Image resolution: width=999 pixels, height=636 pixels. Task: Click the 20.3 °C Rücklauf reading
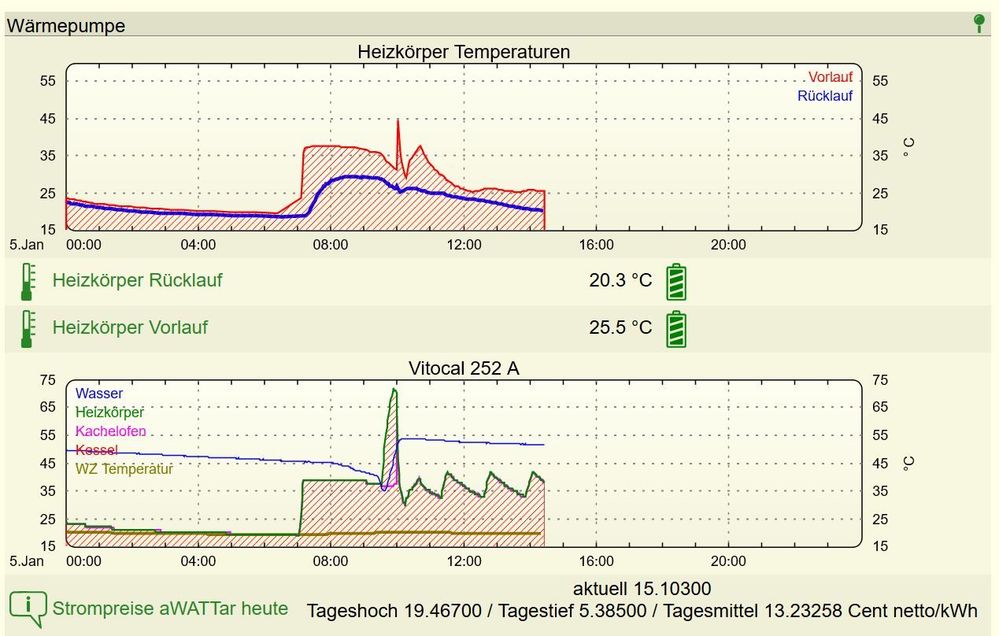[621, 280]
